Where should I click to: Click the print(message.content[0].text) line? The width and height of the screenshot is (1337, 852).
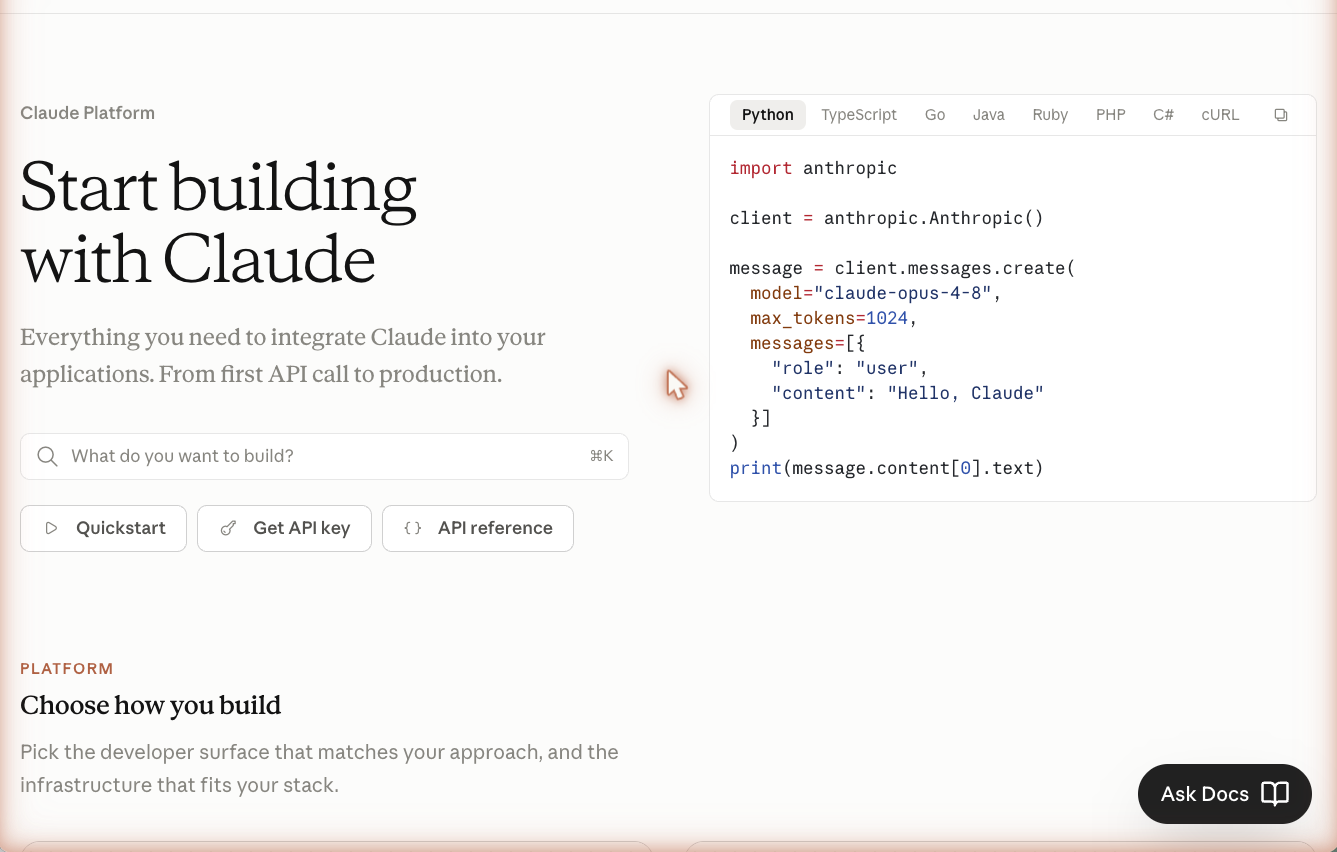pyautogui.click(x=887, y=468)
